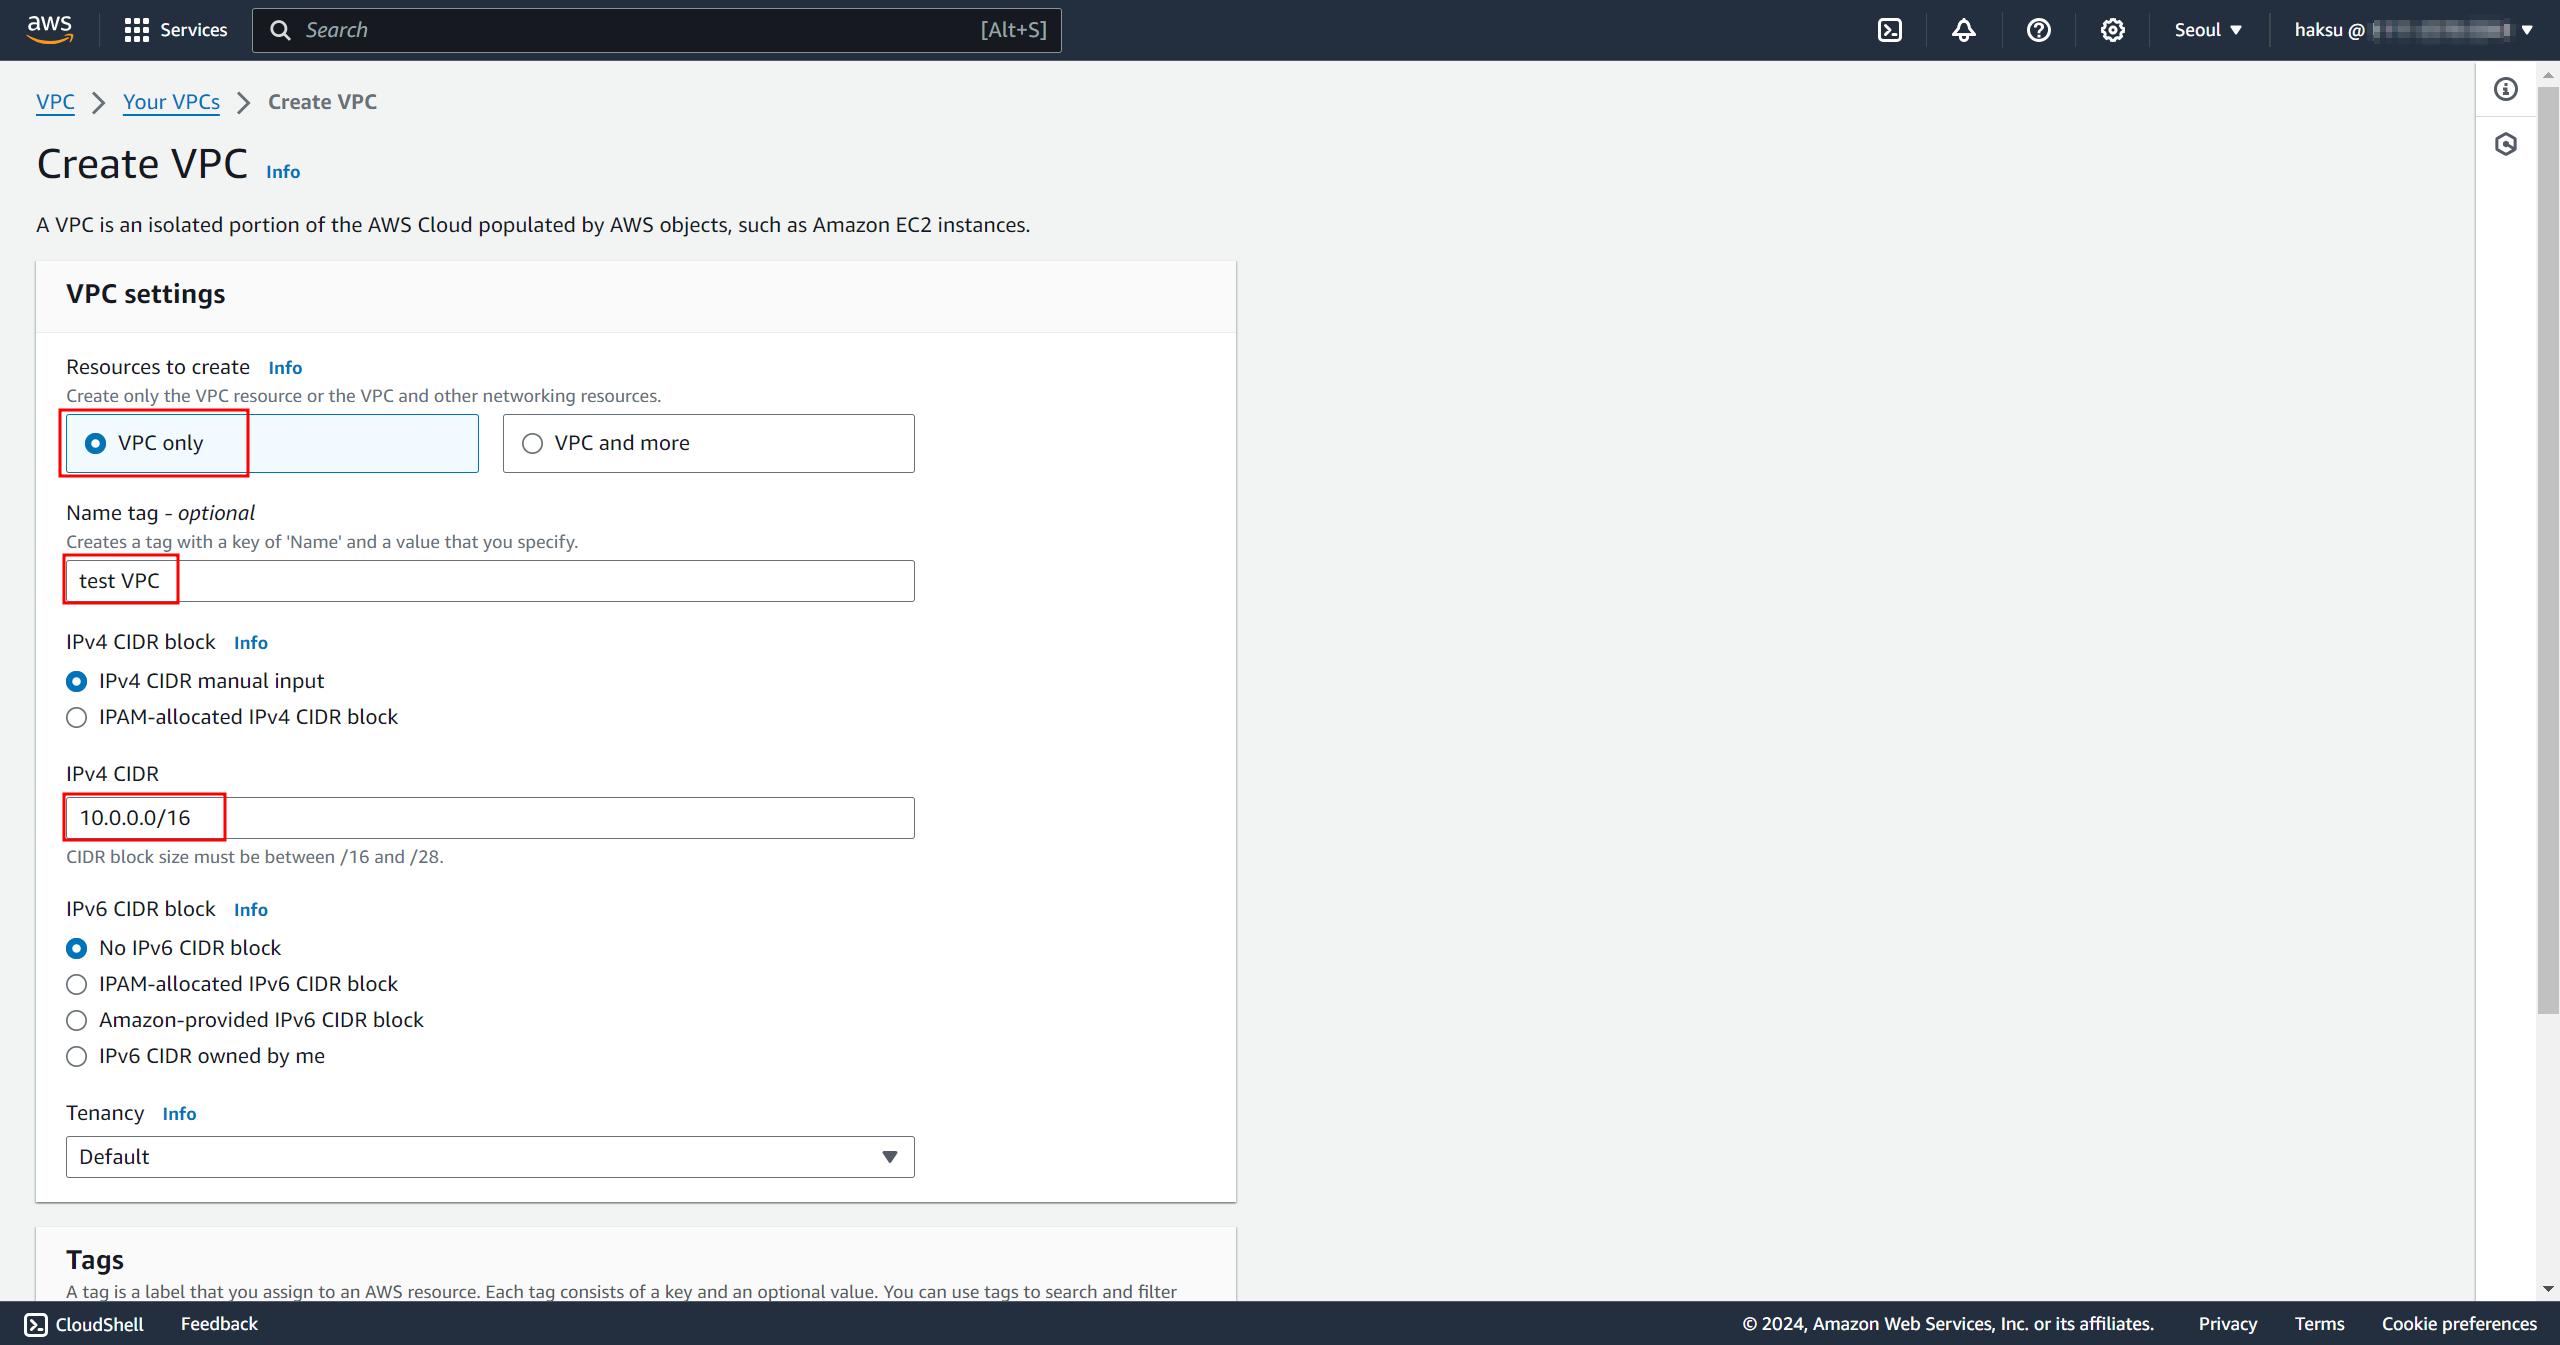Screen dimensions: 2560x1345
Task: Select IPv6 CIDR owned by me
Action: click(x=77, y=1057)
